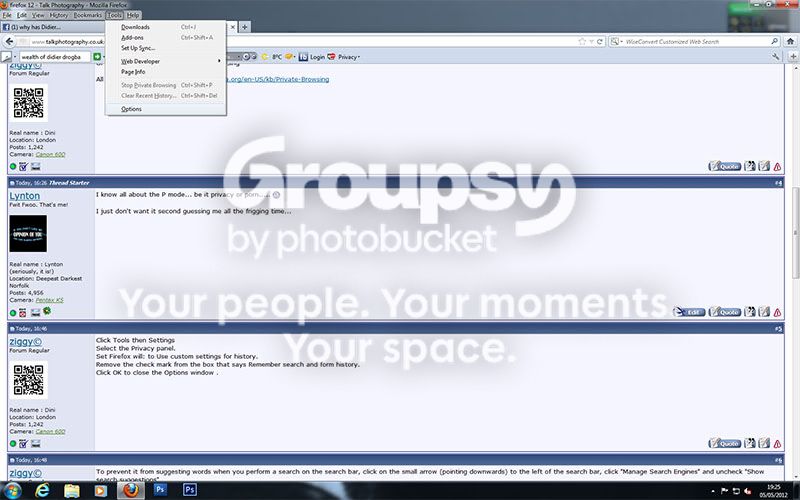800x500 pixels.
Task: Click the Quick Reply icon in Lynton's post
Action: [x=764, y=312]
